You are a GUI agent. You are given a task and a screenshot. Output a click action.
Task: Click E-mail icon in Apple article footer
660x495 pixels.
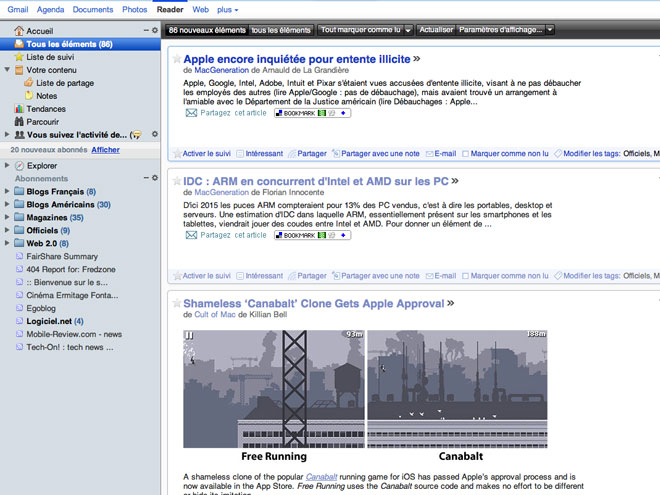(429, 154)
